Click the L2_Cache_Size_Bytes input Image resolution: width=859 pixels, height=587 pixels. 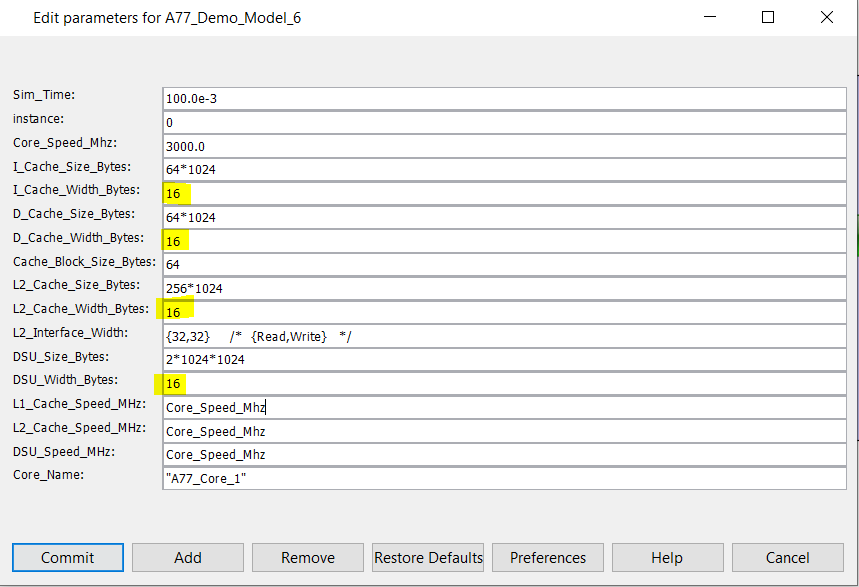(505, 289)
